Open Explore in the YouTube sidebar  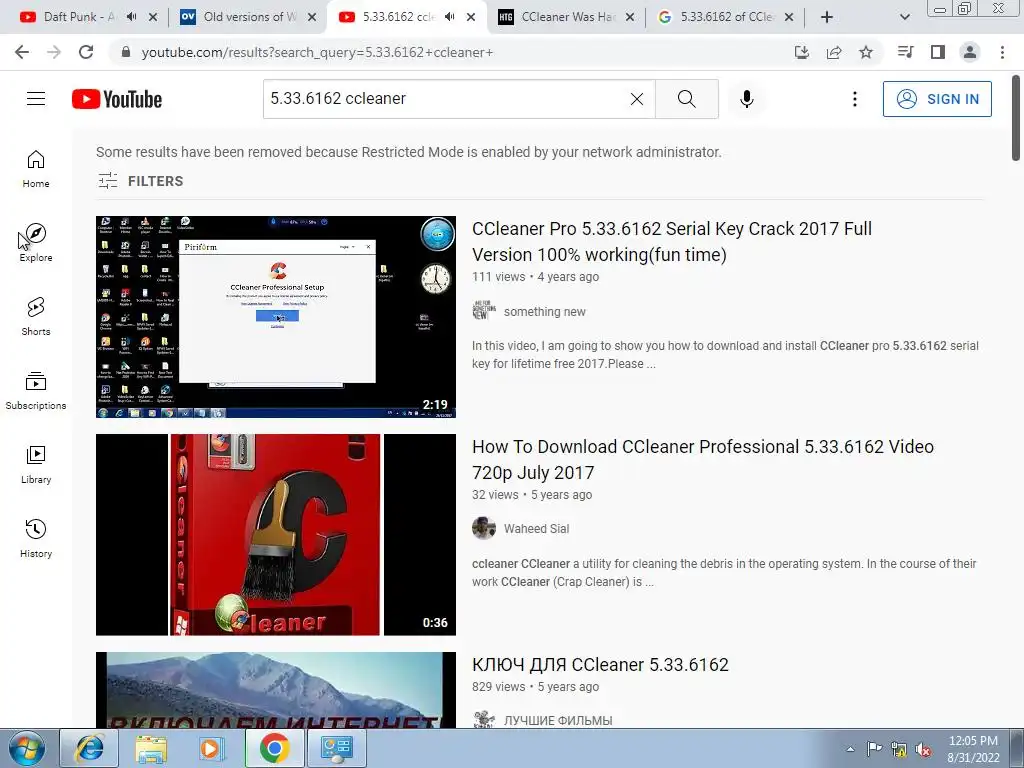click(x=36, y=242)
